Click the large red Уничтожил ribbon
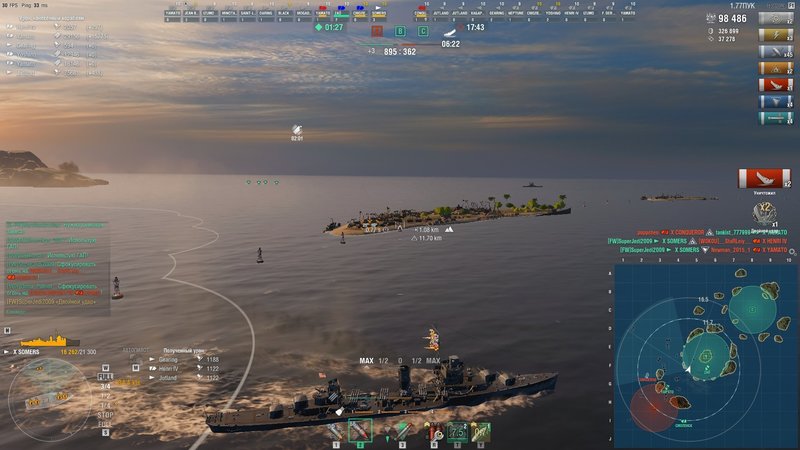Viewport: 800px width, 450px height. point(764,179)
